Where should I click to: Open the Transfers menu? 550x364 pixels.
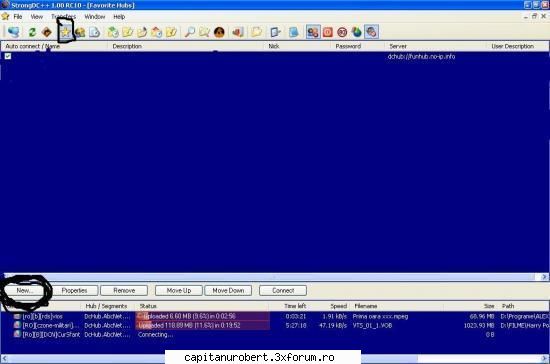pos(63,16)
